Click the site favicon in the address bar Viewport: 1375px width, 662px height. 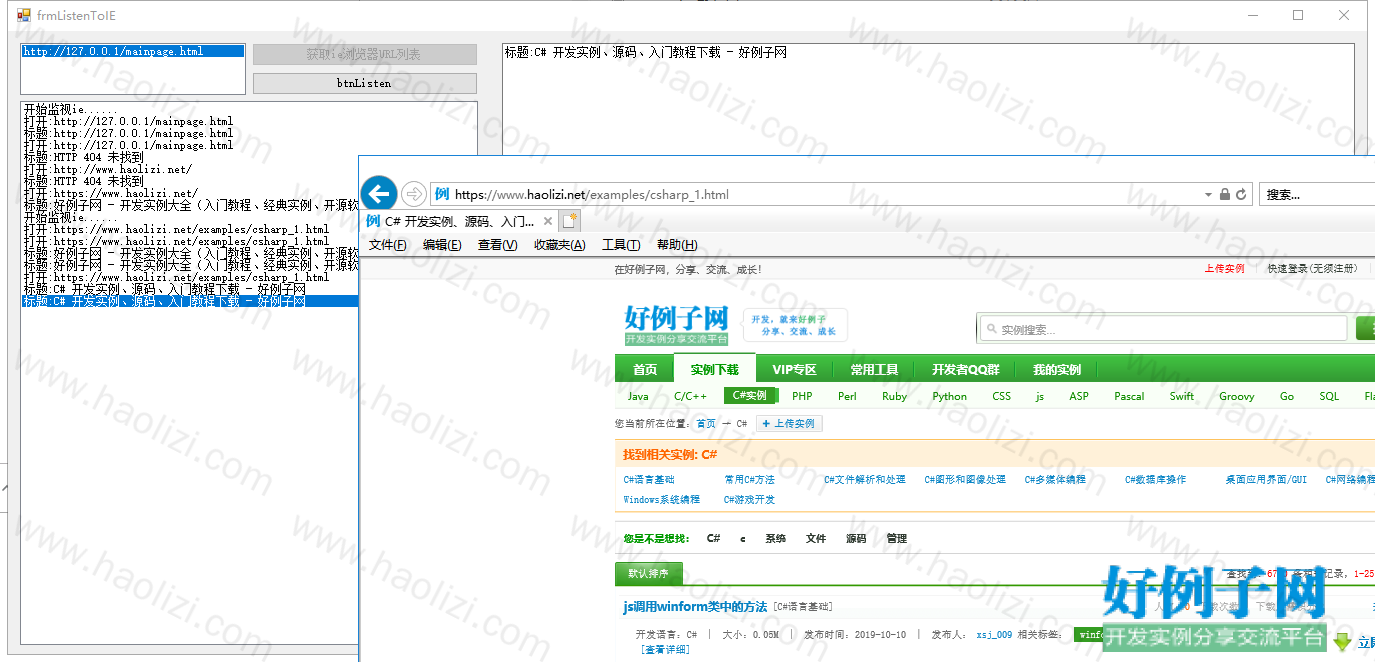pyautogui.click(x=442, y=194)
